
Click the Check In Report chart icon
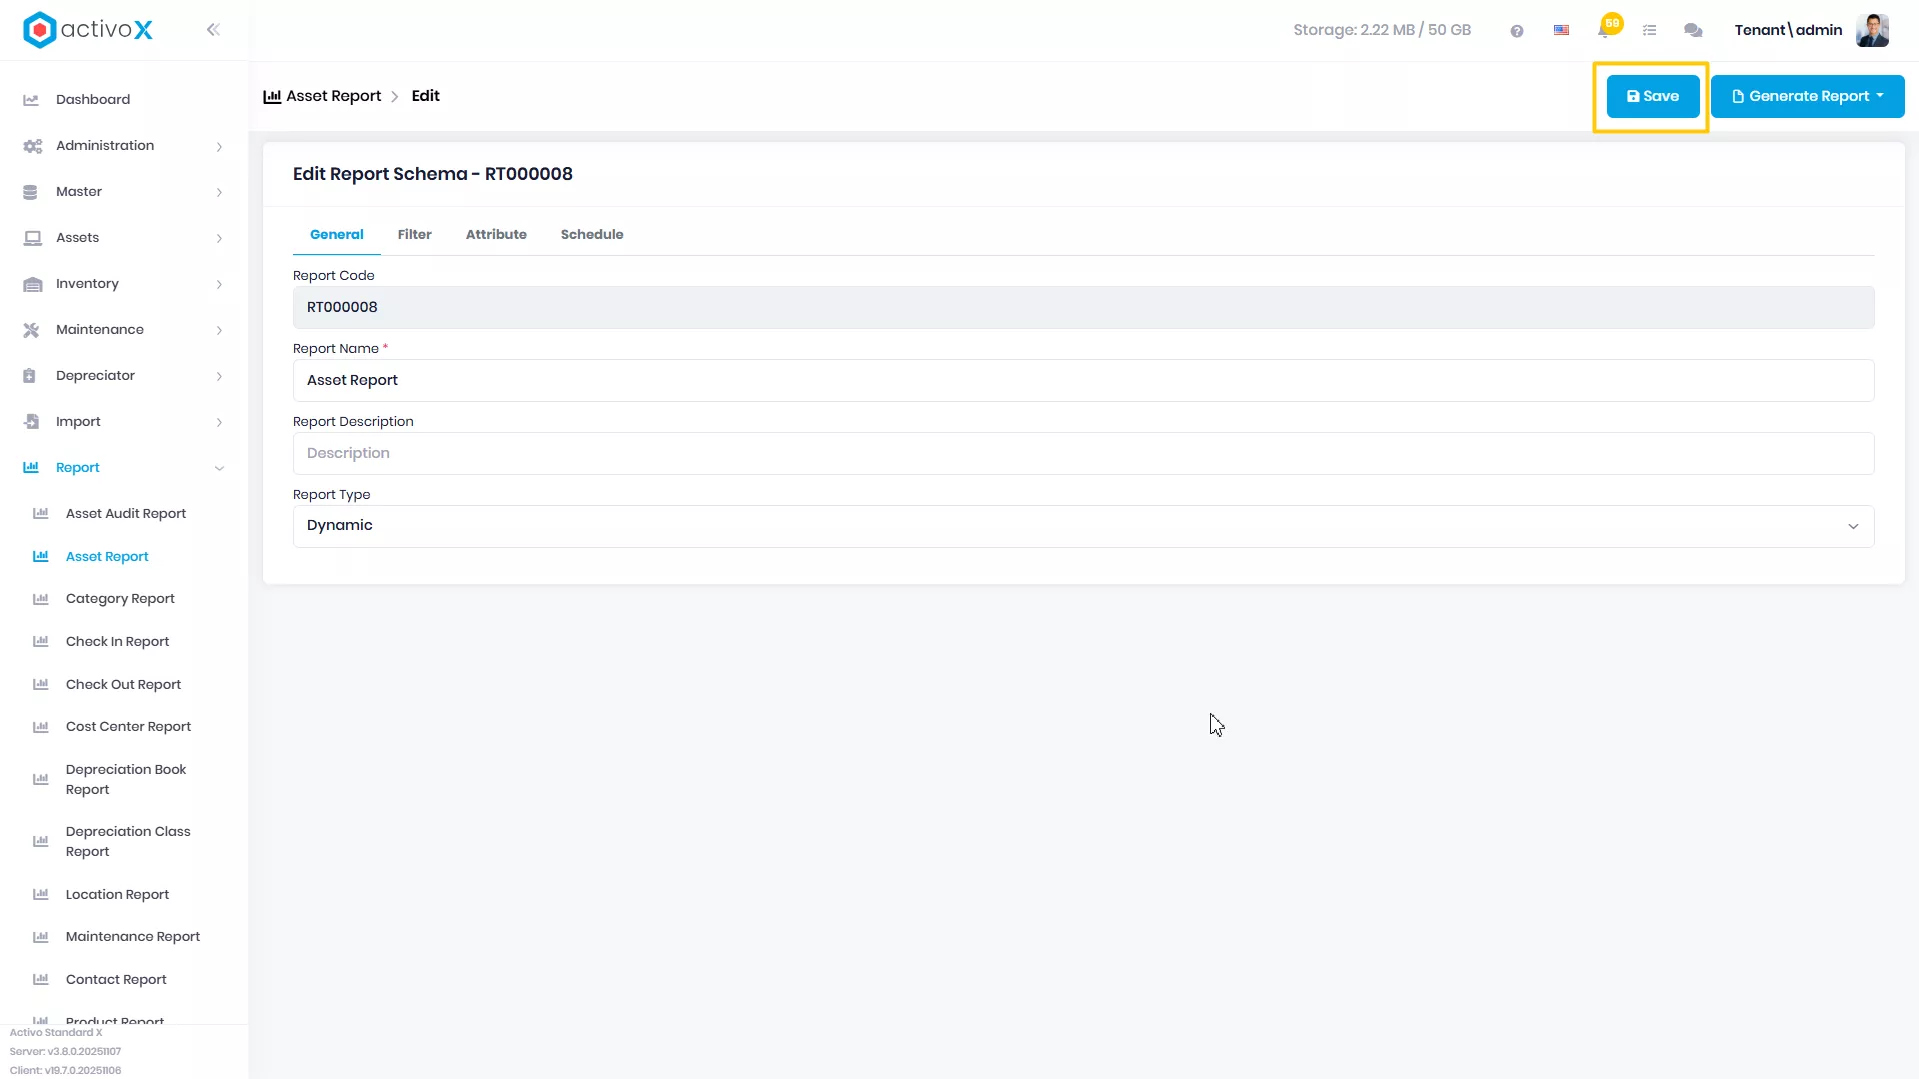(x=41, y=642)
